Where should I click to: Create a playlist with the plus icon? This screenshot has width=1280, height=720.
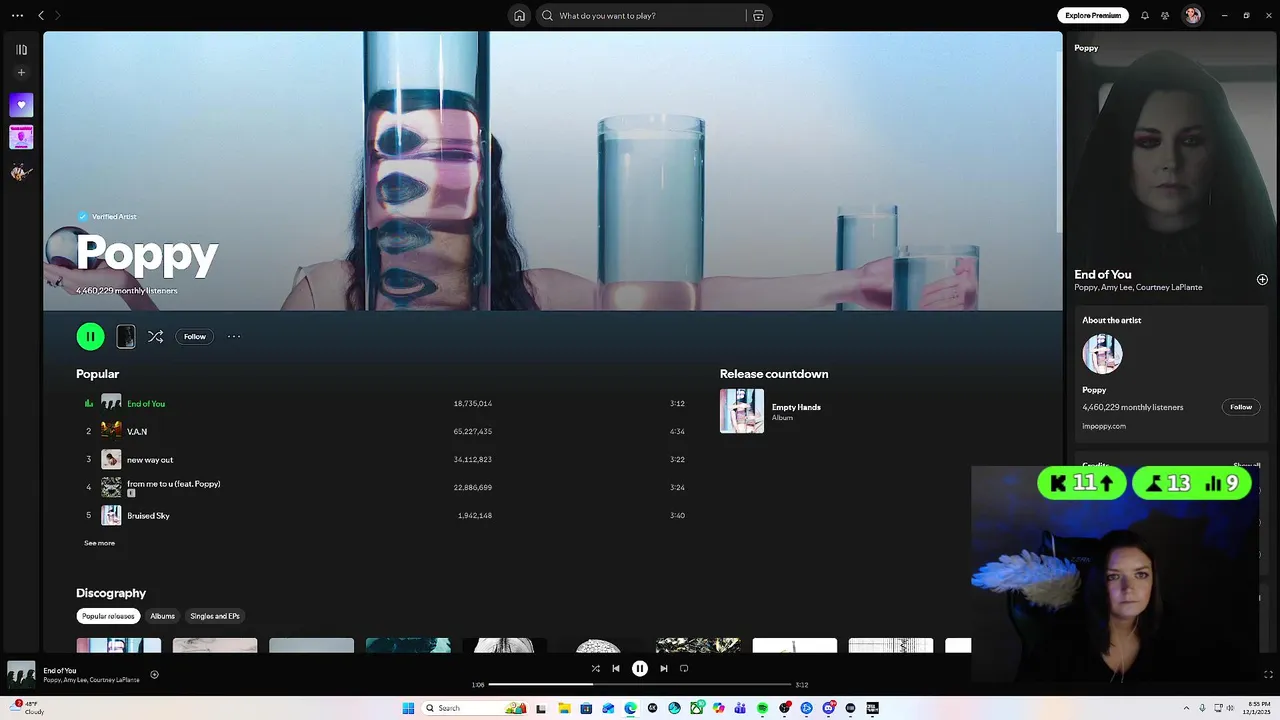click(x=21, y=72)
